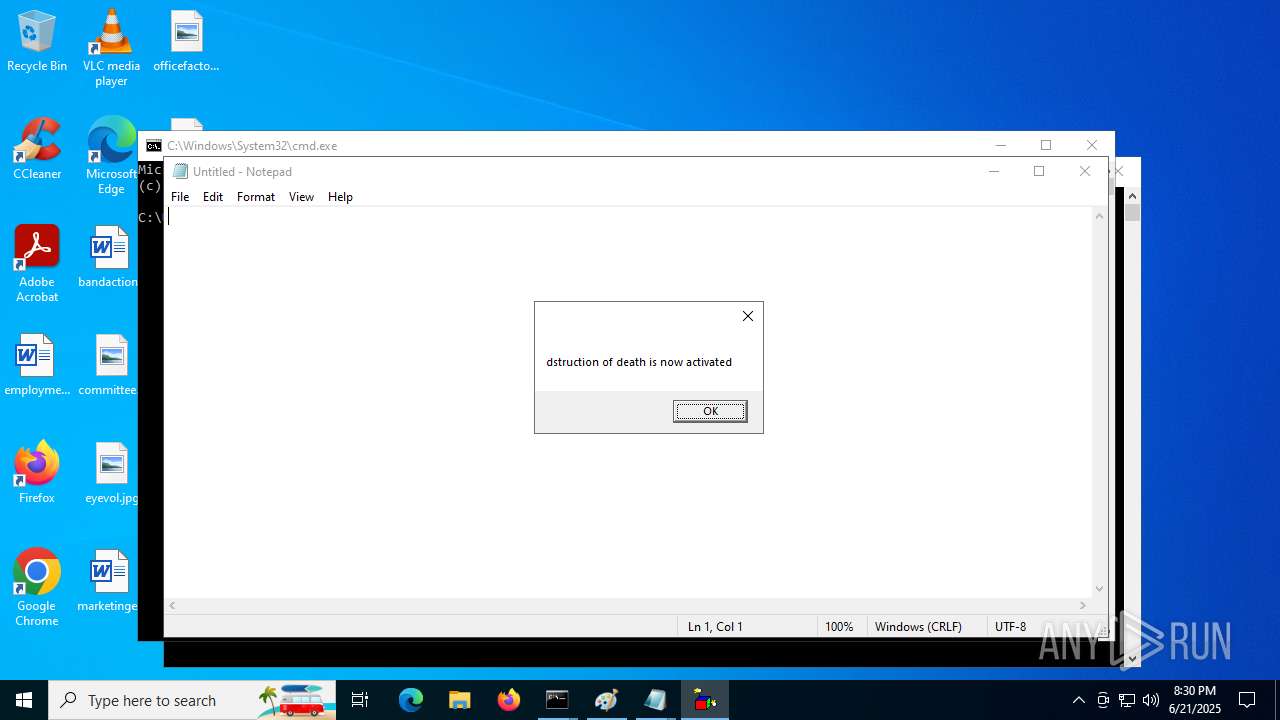The height and width of the screenshot is (720, 1280).
Task: Open File Explorer from the taskbar
Action: tap(459, 700)
